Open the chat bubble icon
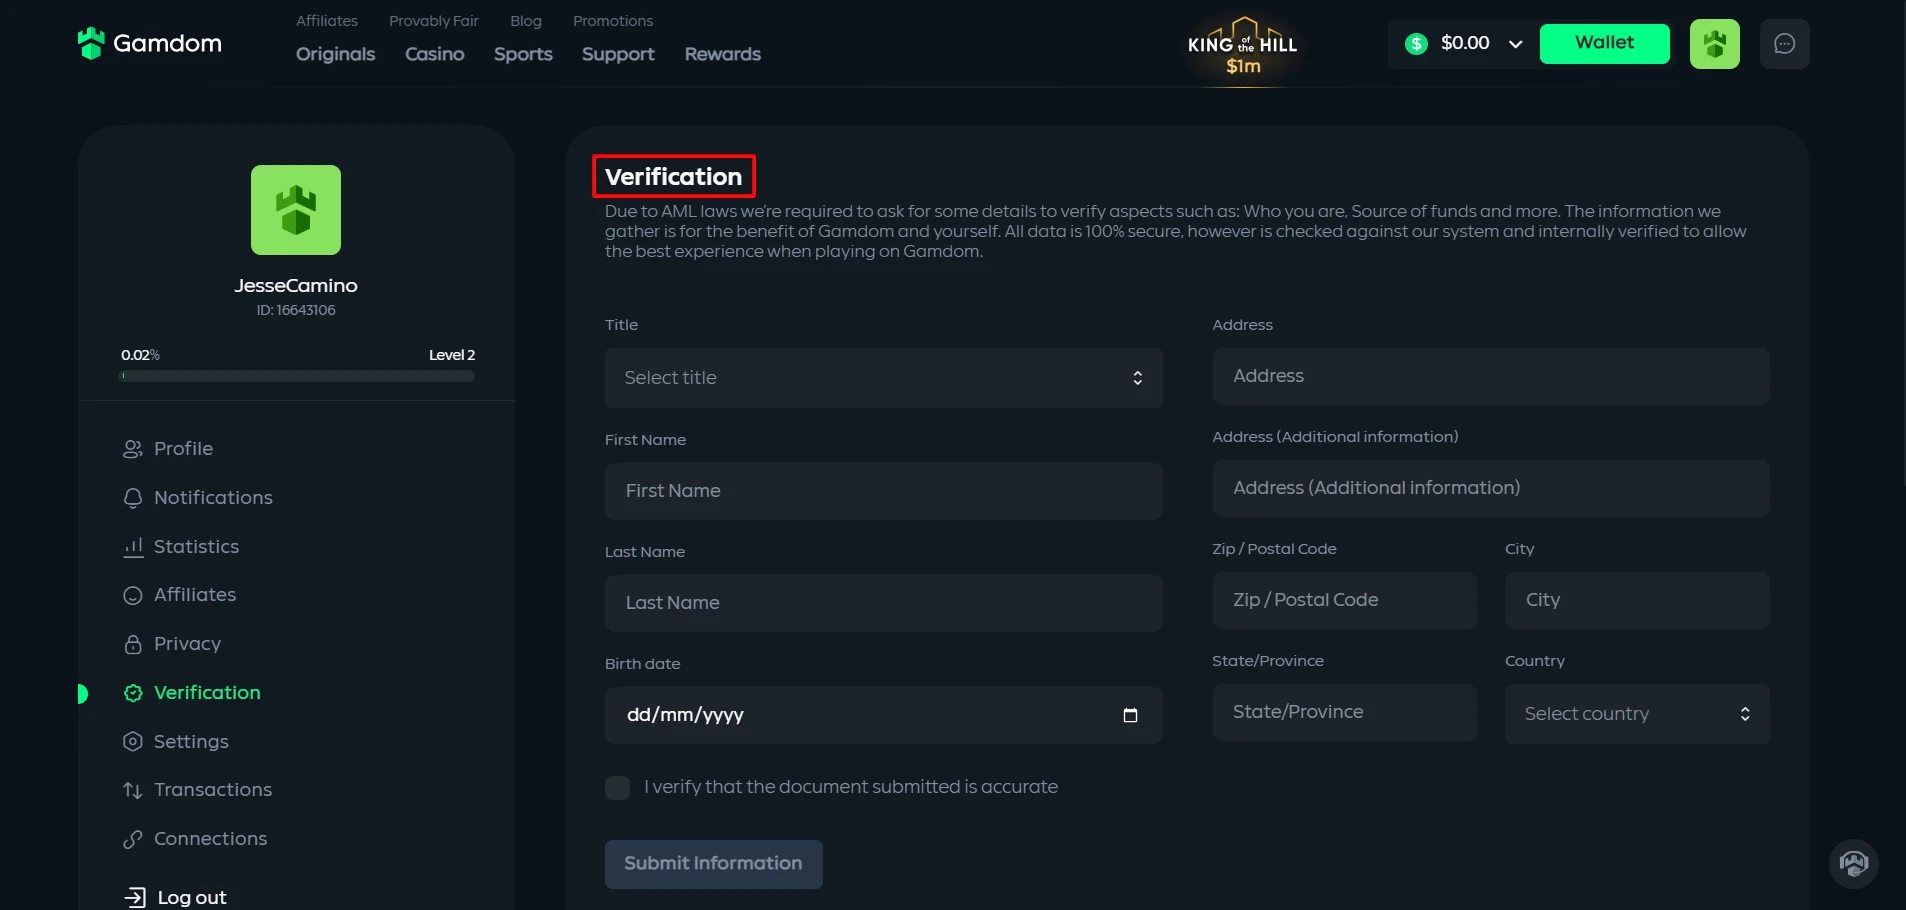 pos(1784,44)
